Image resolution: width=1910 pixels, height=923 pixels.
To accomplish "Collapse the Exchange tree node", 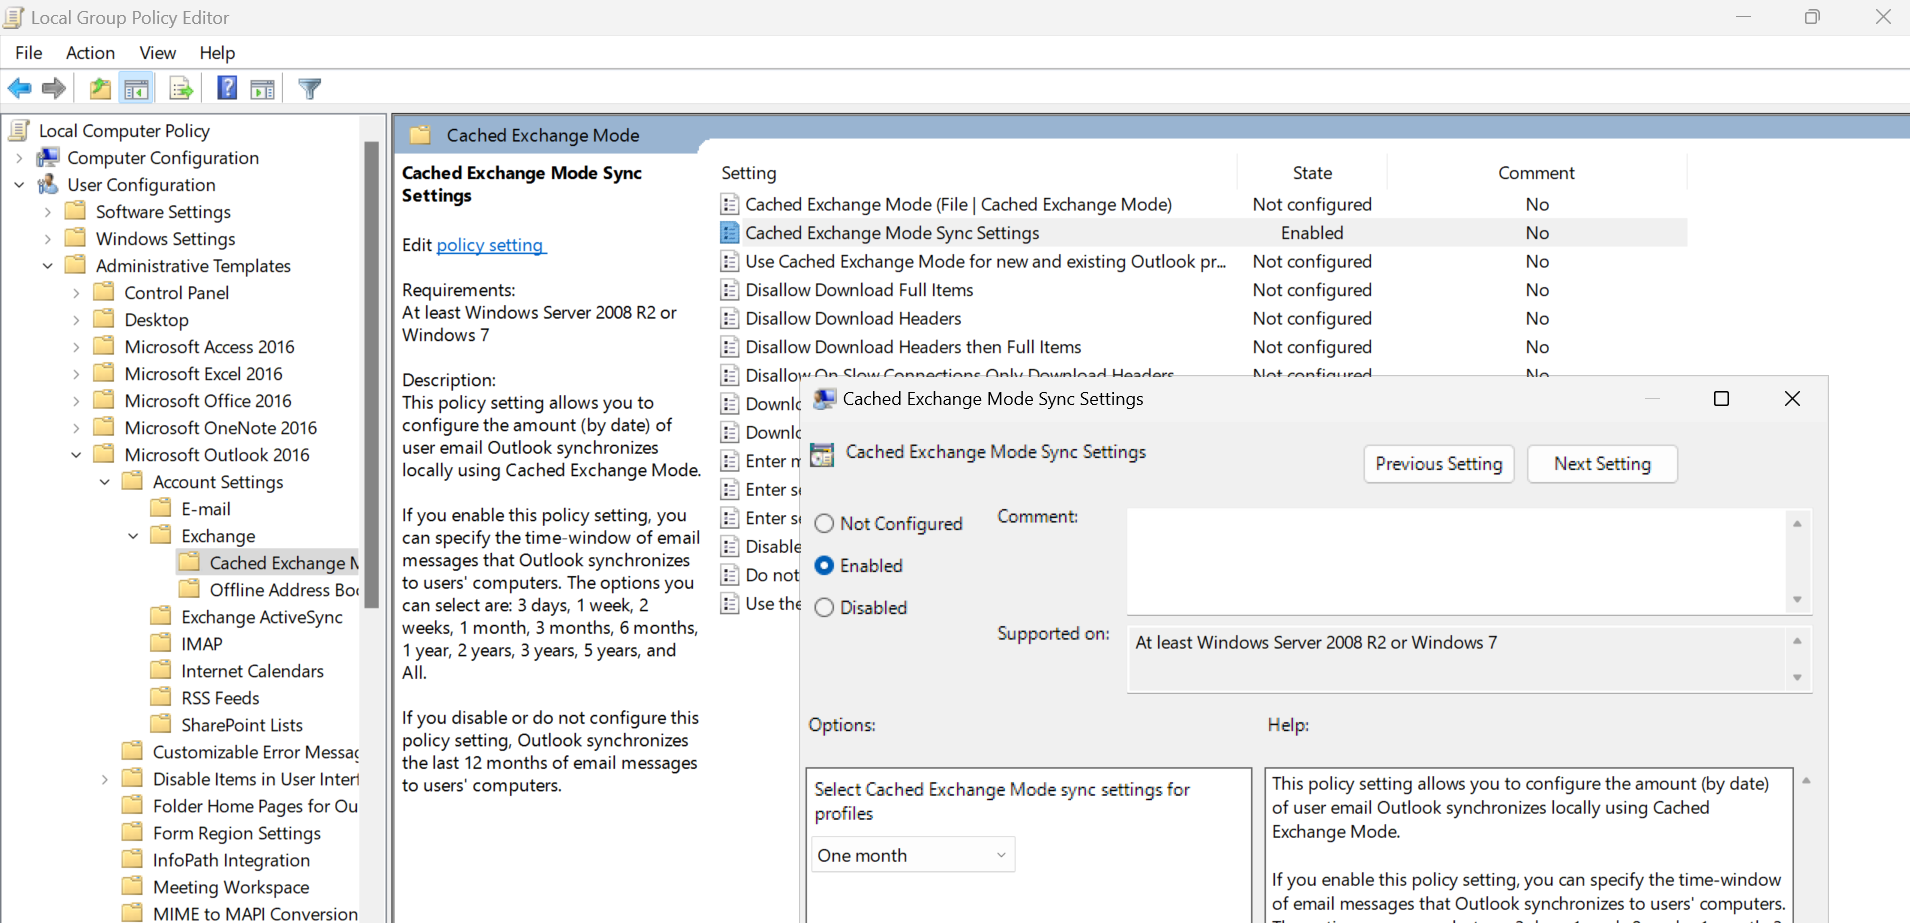I will 133,535.
